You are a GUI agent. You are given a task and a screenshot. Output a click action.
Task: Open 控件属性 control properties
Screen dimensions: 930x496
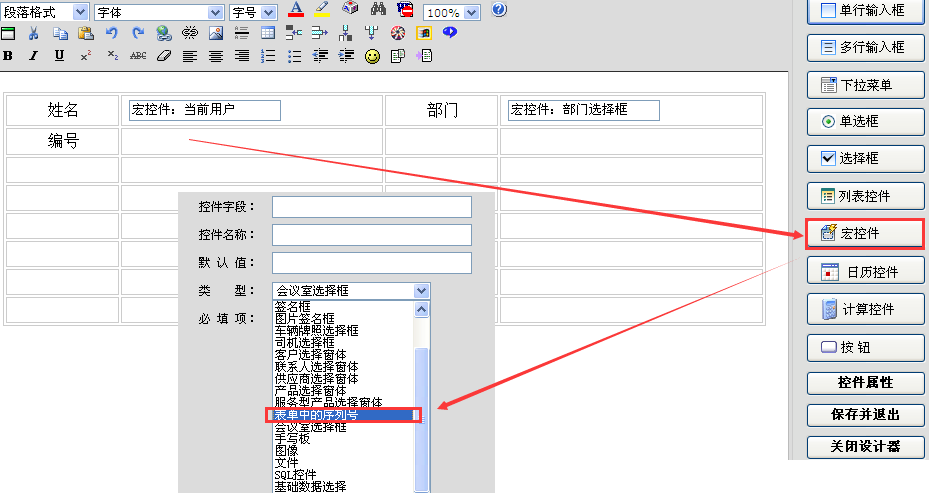coord(865,383)
